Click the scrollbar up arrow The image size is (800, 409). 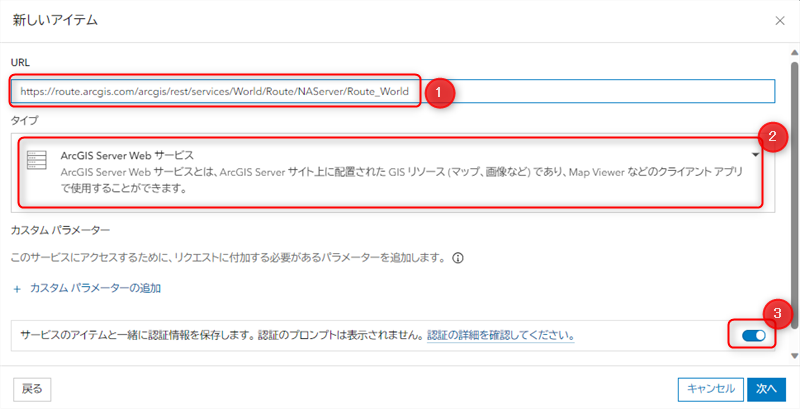793,51
